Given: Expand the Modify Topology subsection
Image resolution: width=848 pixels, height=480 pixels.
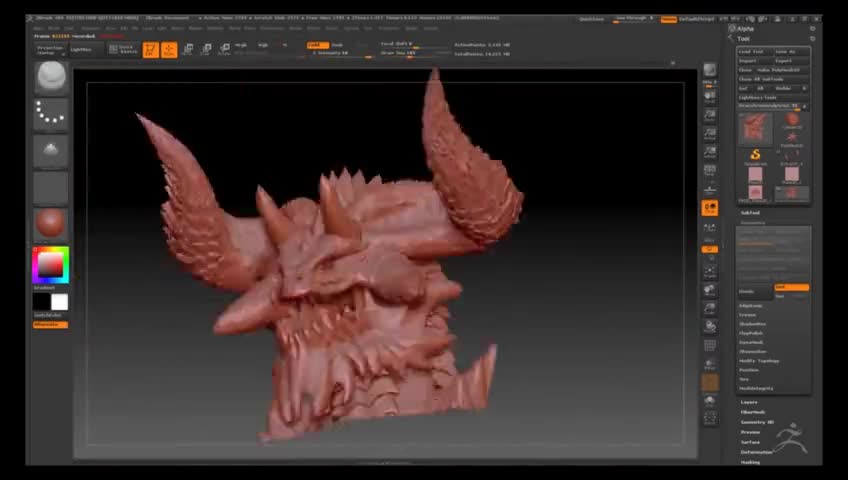Looking at the screenshot, I should 759,361.
